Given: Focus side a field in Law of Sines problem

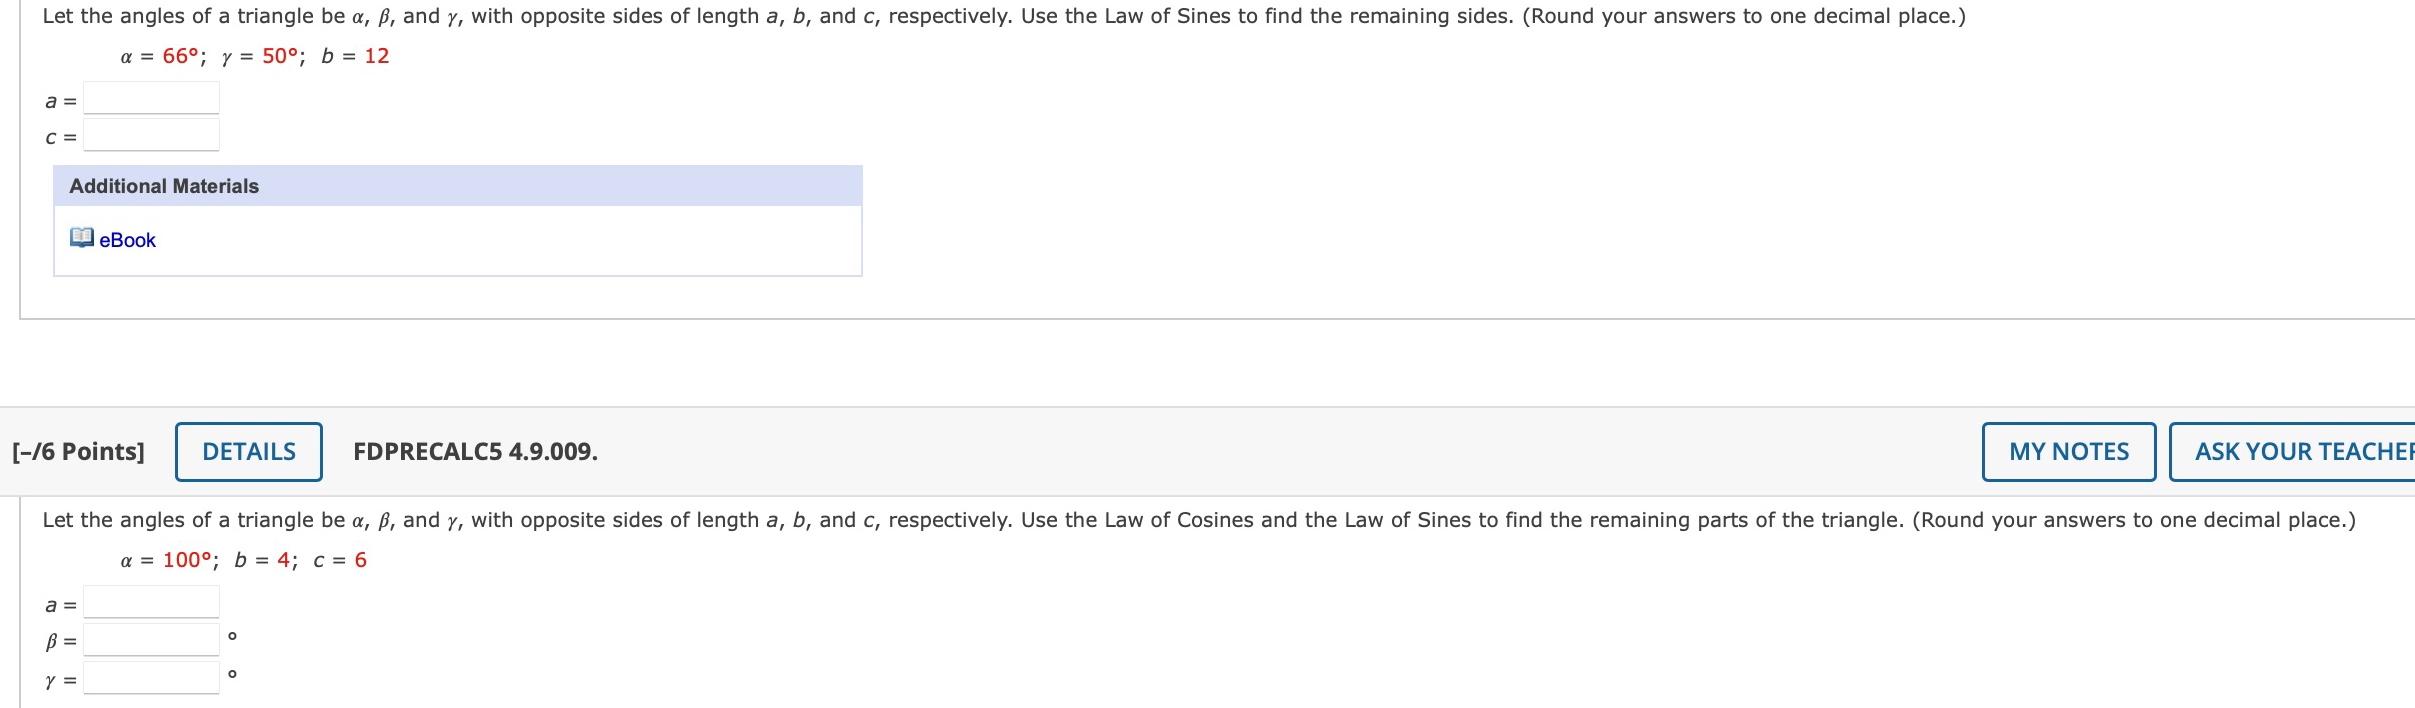Looking at the screenshot, I should point(151,99).
